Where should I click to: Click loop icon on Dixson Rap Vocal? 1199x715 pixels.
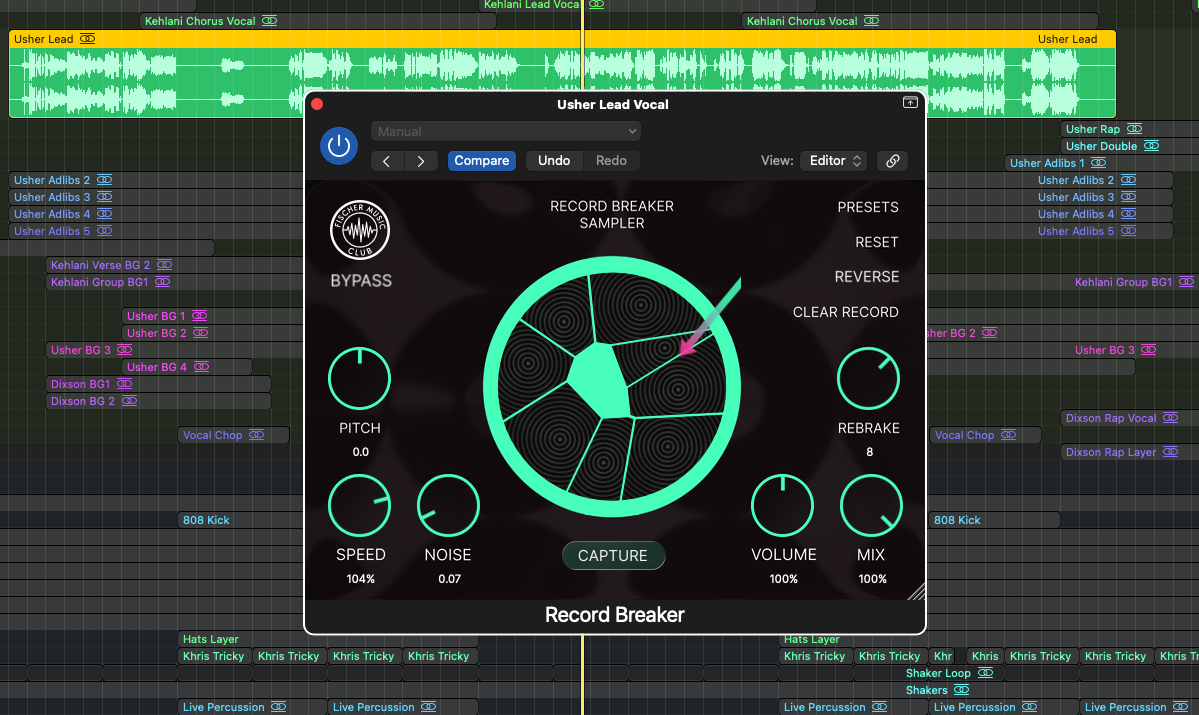pyautogui.click(x=1170, y=418)
